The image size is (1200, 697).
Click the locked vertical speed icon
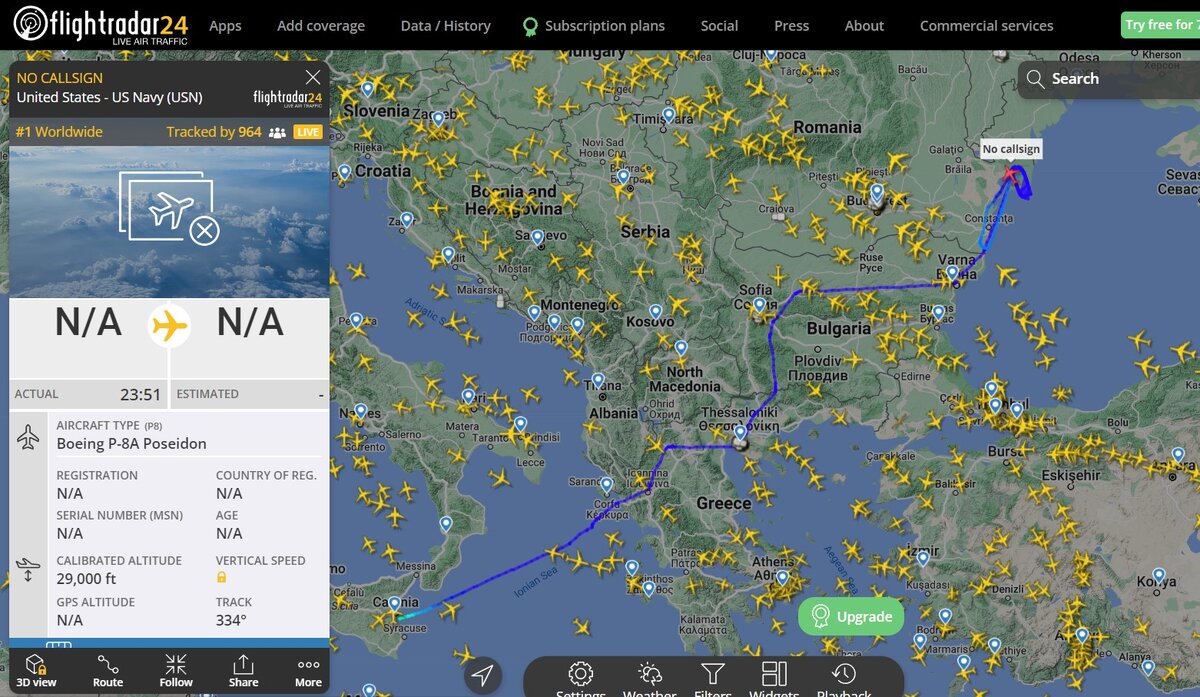(221, 578)
